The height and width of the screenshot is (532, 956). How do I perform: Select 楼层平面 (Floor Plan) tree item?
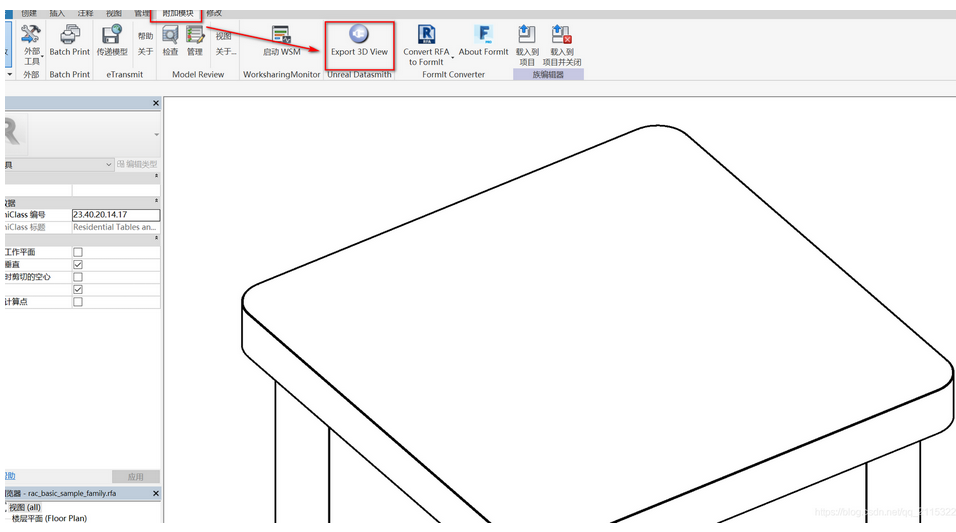click(x=49, y=519)
